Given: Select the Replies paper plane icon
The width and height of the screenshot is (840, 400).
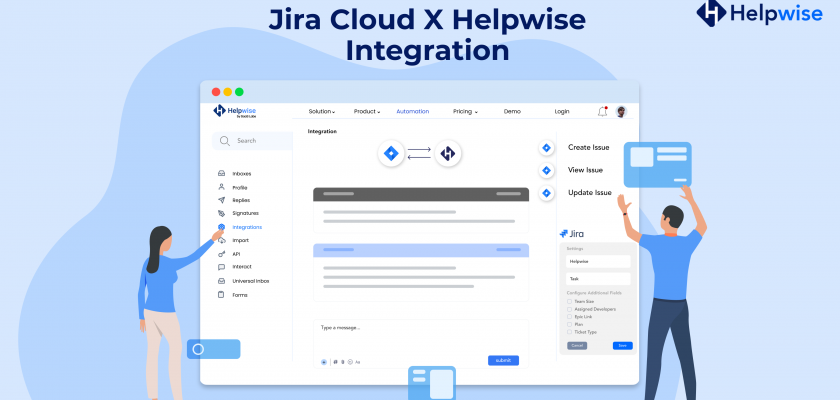Looking at the screenshot, I should coord(221,200).
